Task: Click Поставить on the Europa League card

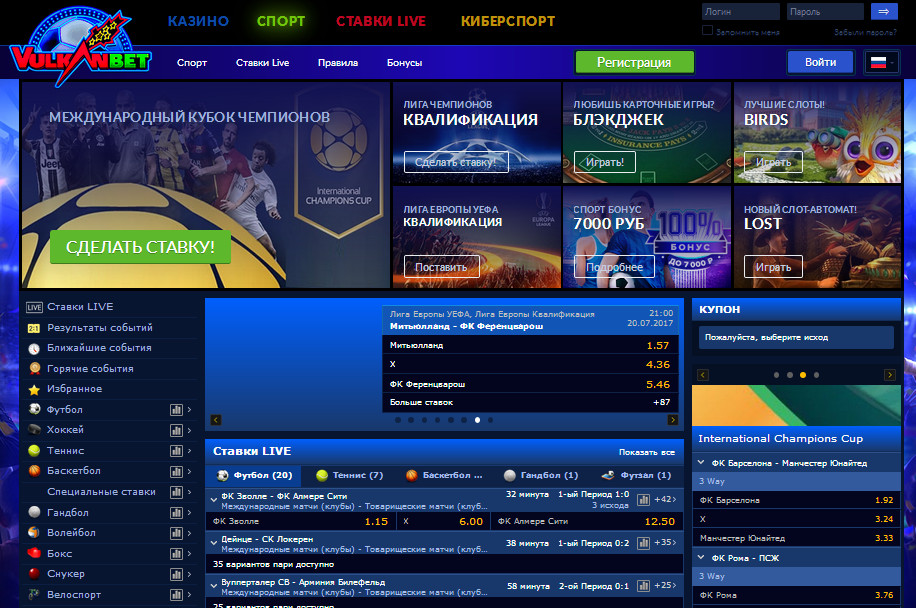Action: [x=442, y=267]
